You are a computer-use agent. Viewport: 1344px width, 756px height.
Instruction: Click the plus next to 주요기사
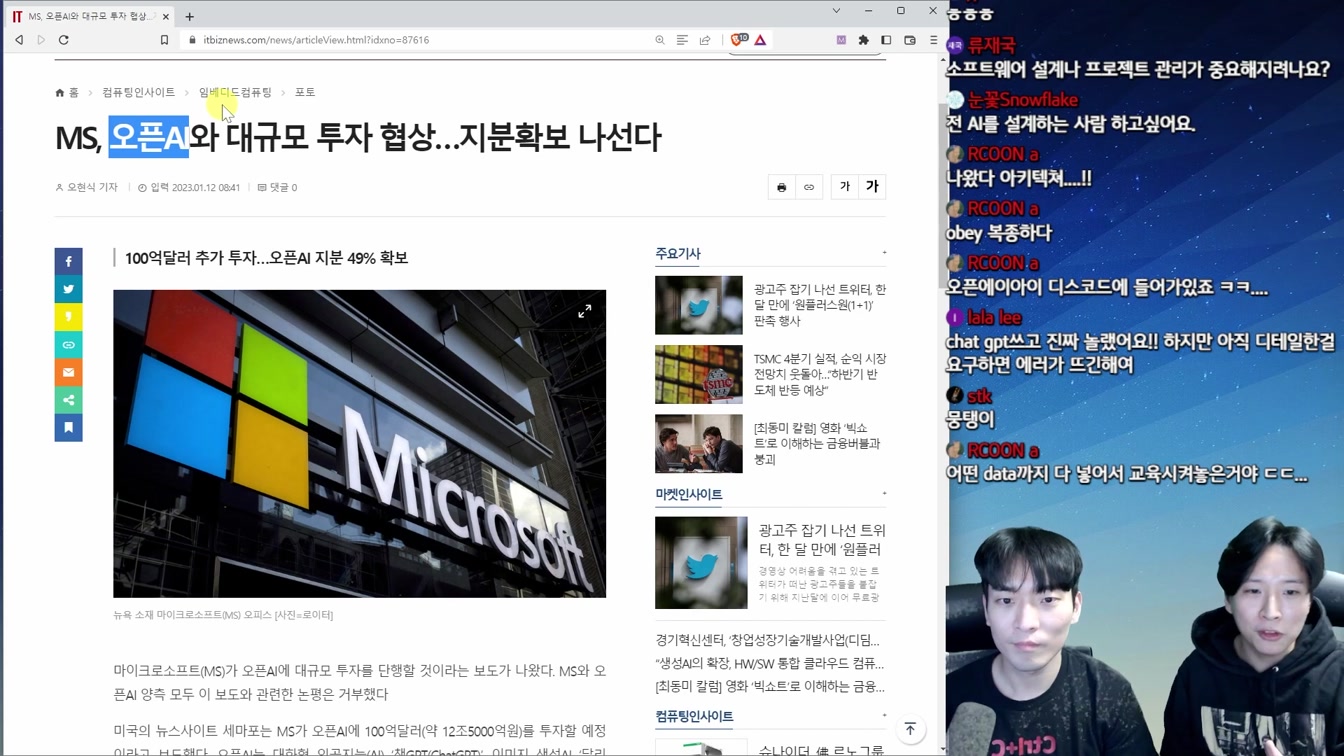tap(884, 253)
